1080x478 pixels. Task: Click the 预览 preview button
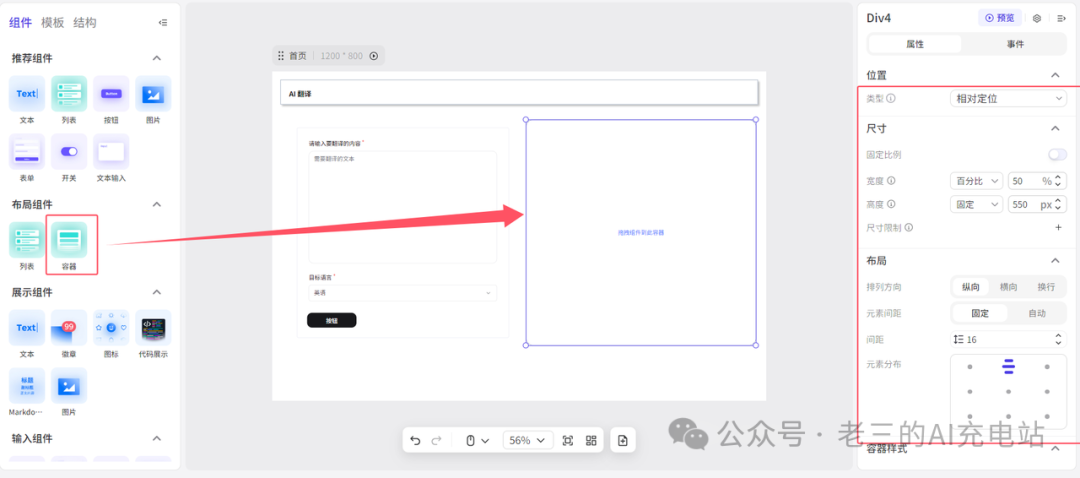coord(999,18)
